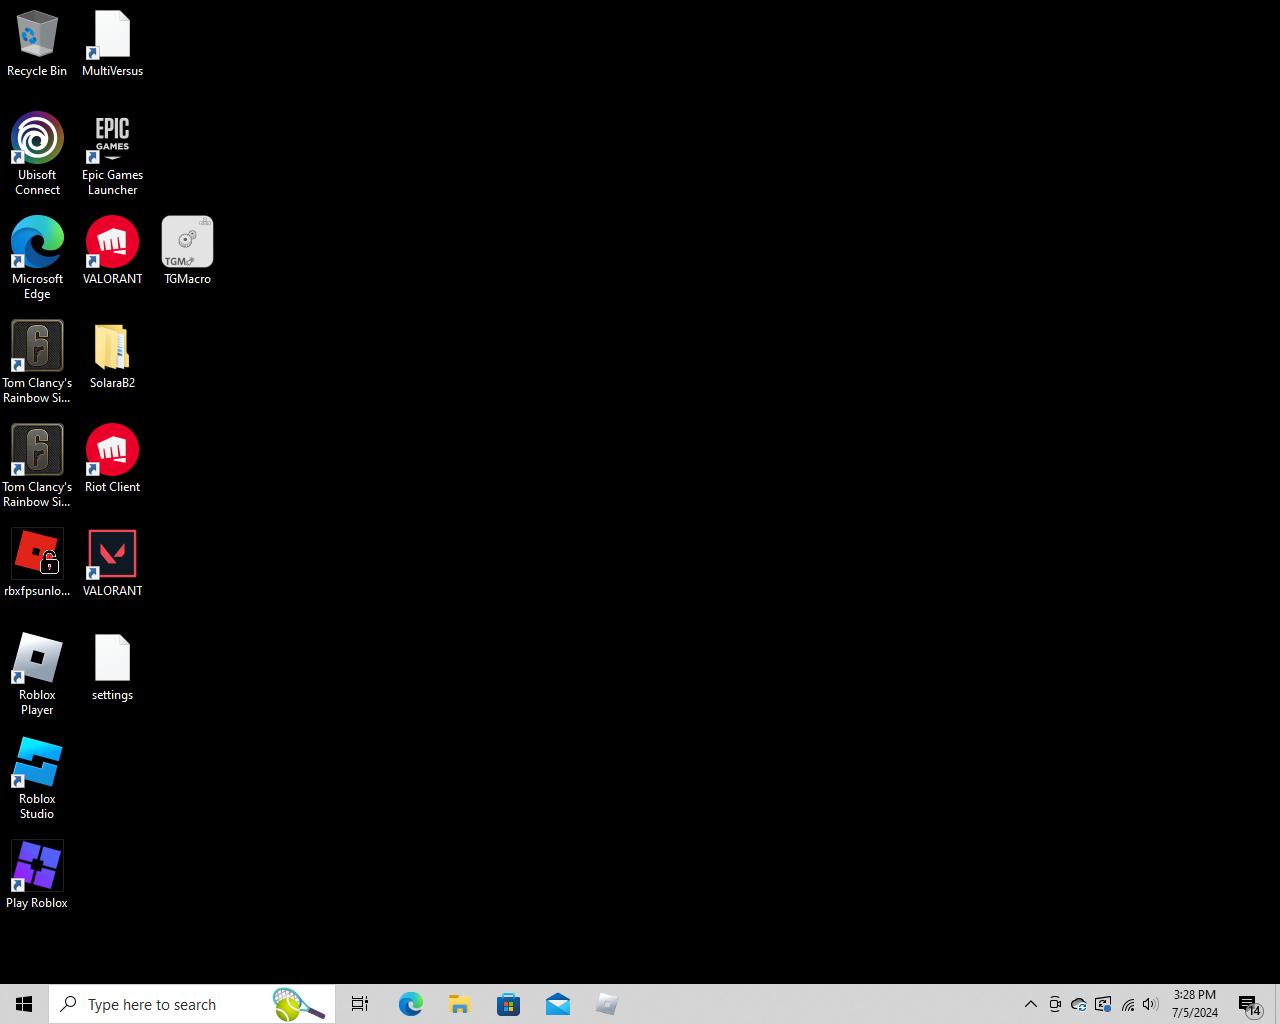Select the VALORANT shortcut with the V logo
This screenshot has width=1280, height=1024.
pyautogui.click(x=112, y=563)
